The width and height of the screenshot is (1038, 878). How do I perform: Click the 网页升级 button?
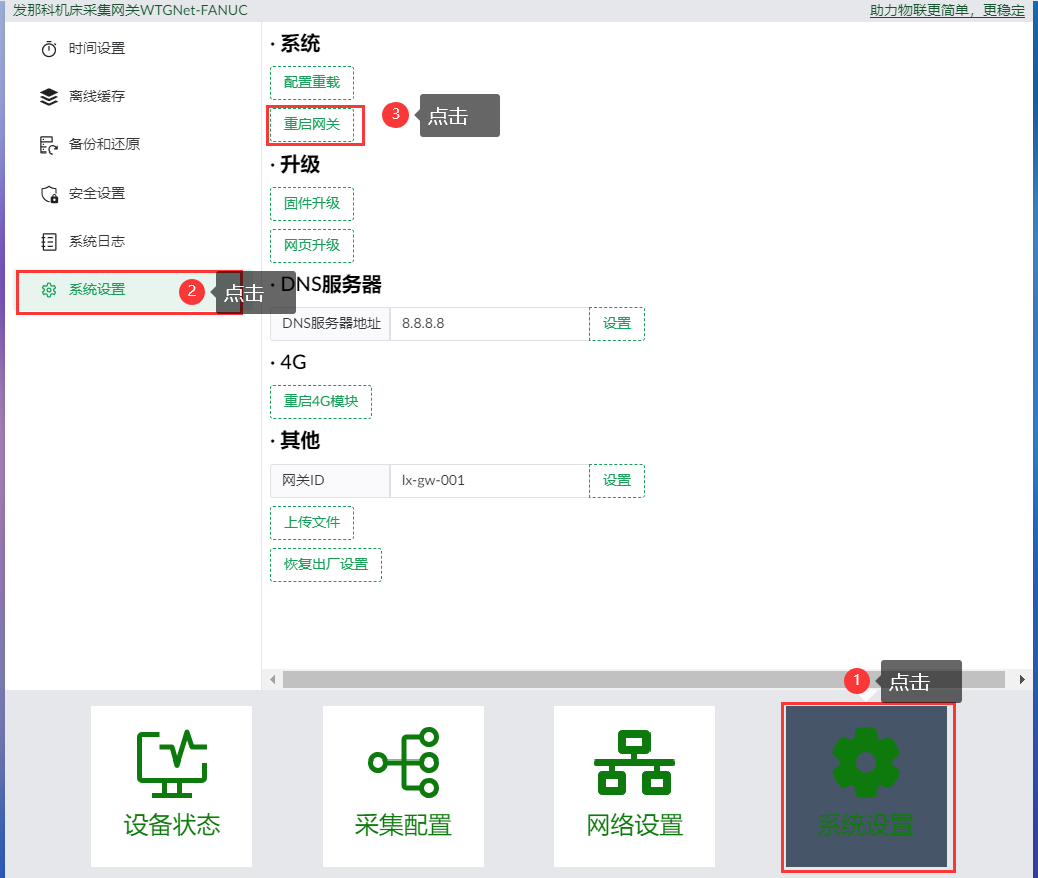312,246
